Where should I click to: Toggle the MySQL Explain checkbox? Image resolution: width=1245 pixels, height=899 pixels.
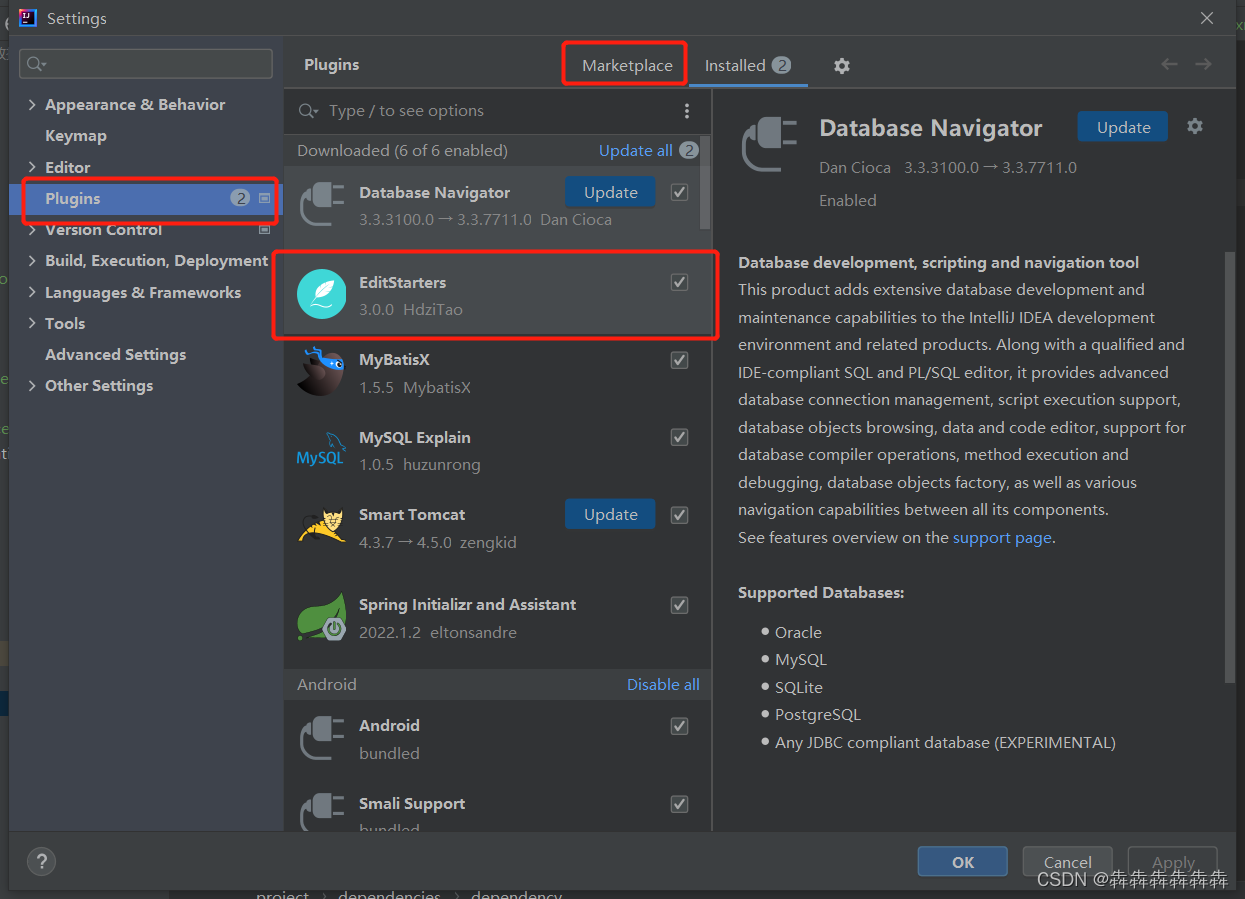(680, 437)
